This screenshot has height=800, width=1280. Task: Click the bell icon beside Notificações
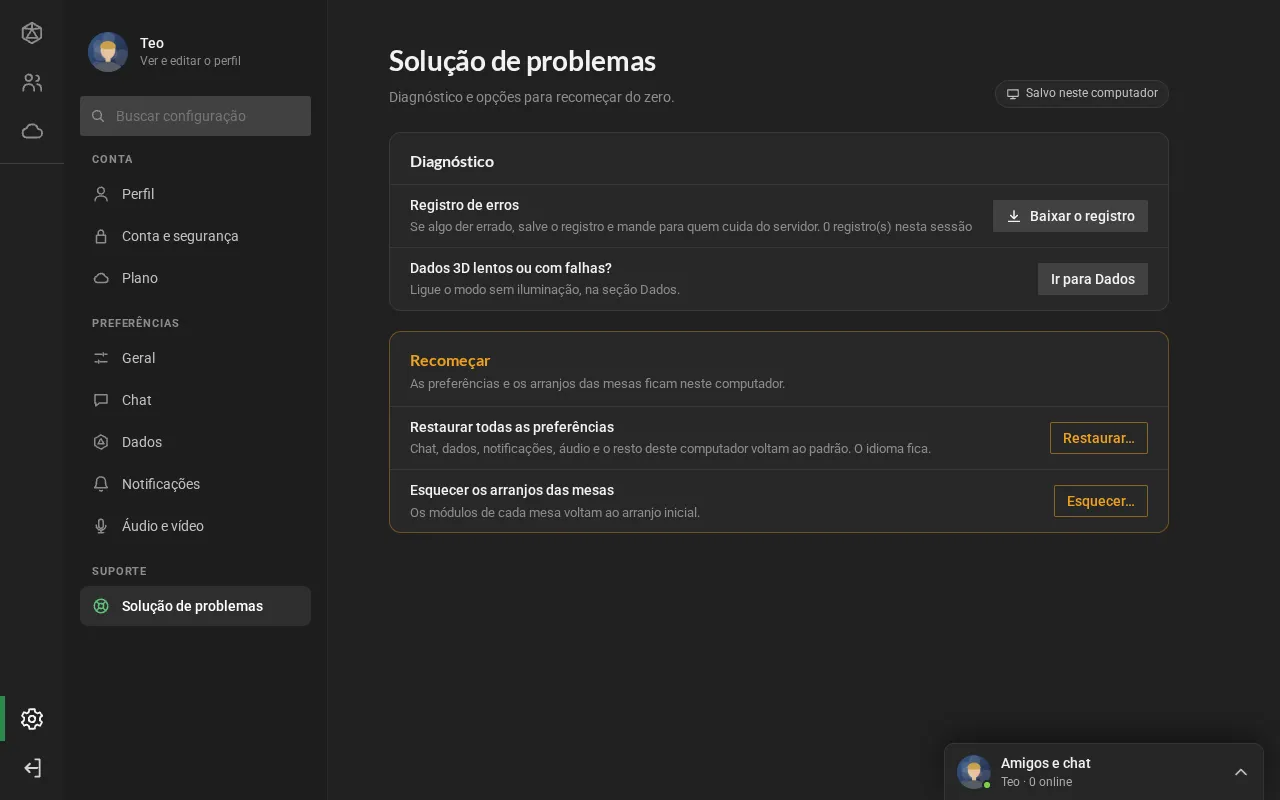coord(101,484)
